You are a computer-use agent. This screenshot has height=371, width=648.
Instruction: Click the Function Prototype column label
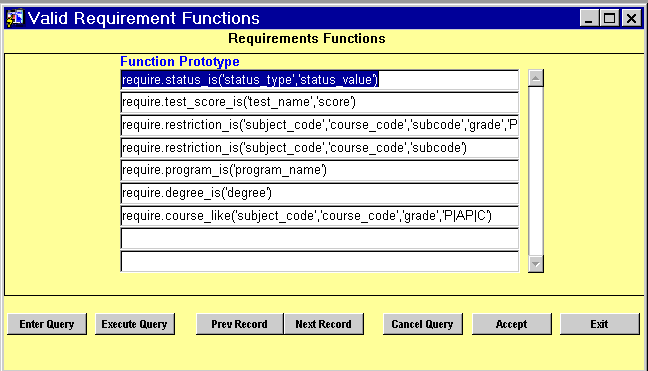(x=180, y=62)
